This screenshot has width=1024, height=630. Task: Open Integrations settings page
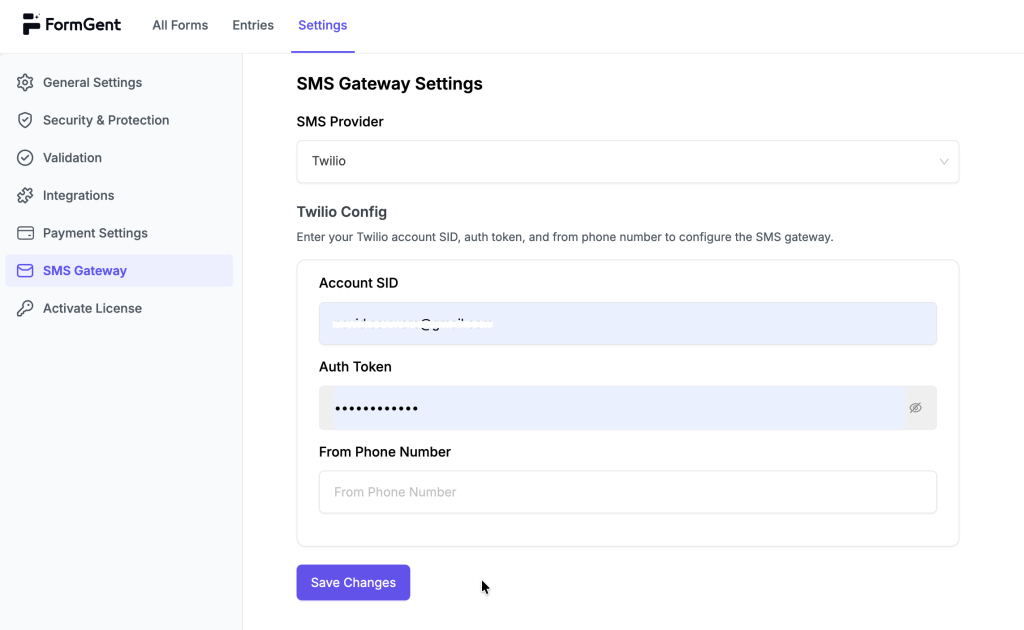click(x=119, y=195)
